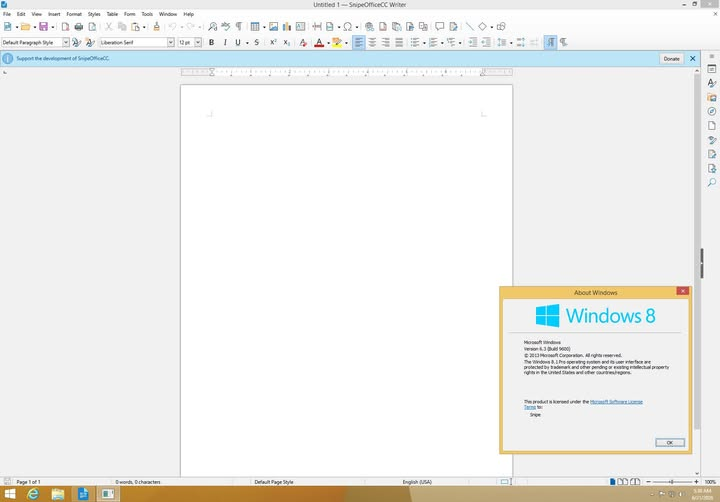This screenshot has width=720, height=502.
Task: Toggle Center Horizontally alignment
Action: tap(372, 42)
